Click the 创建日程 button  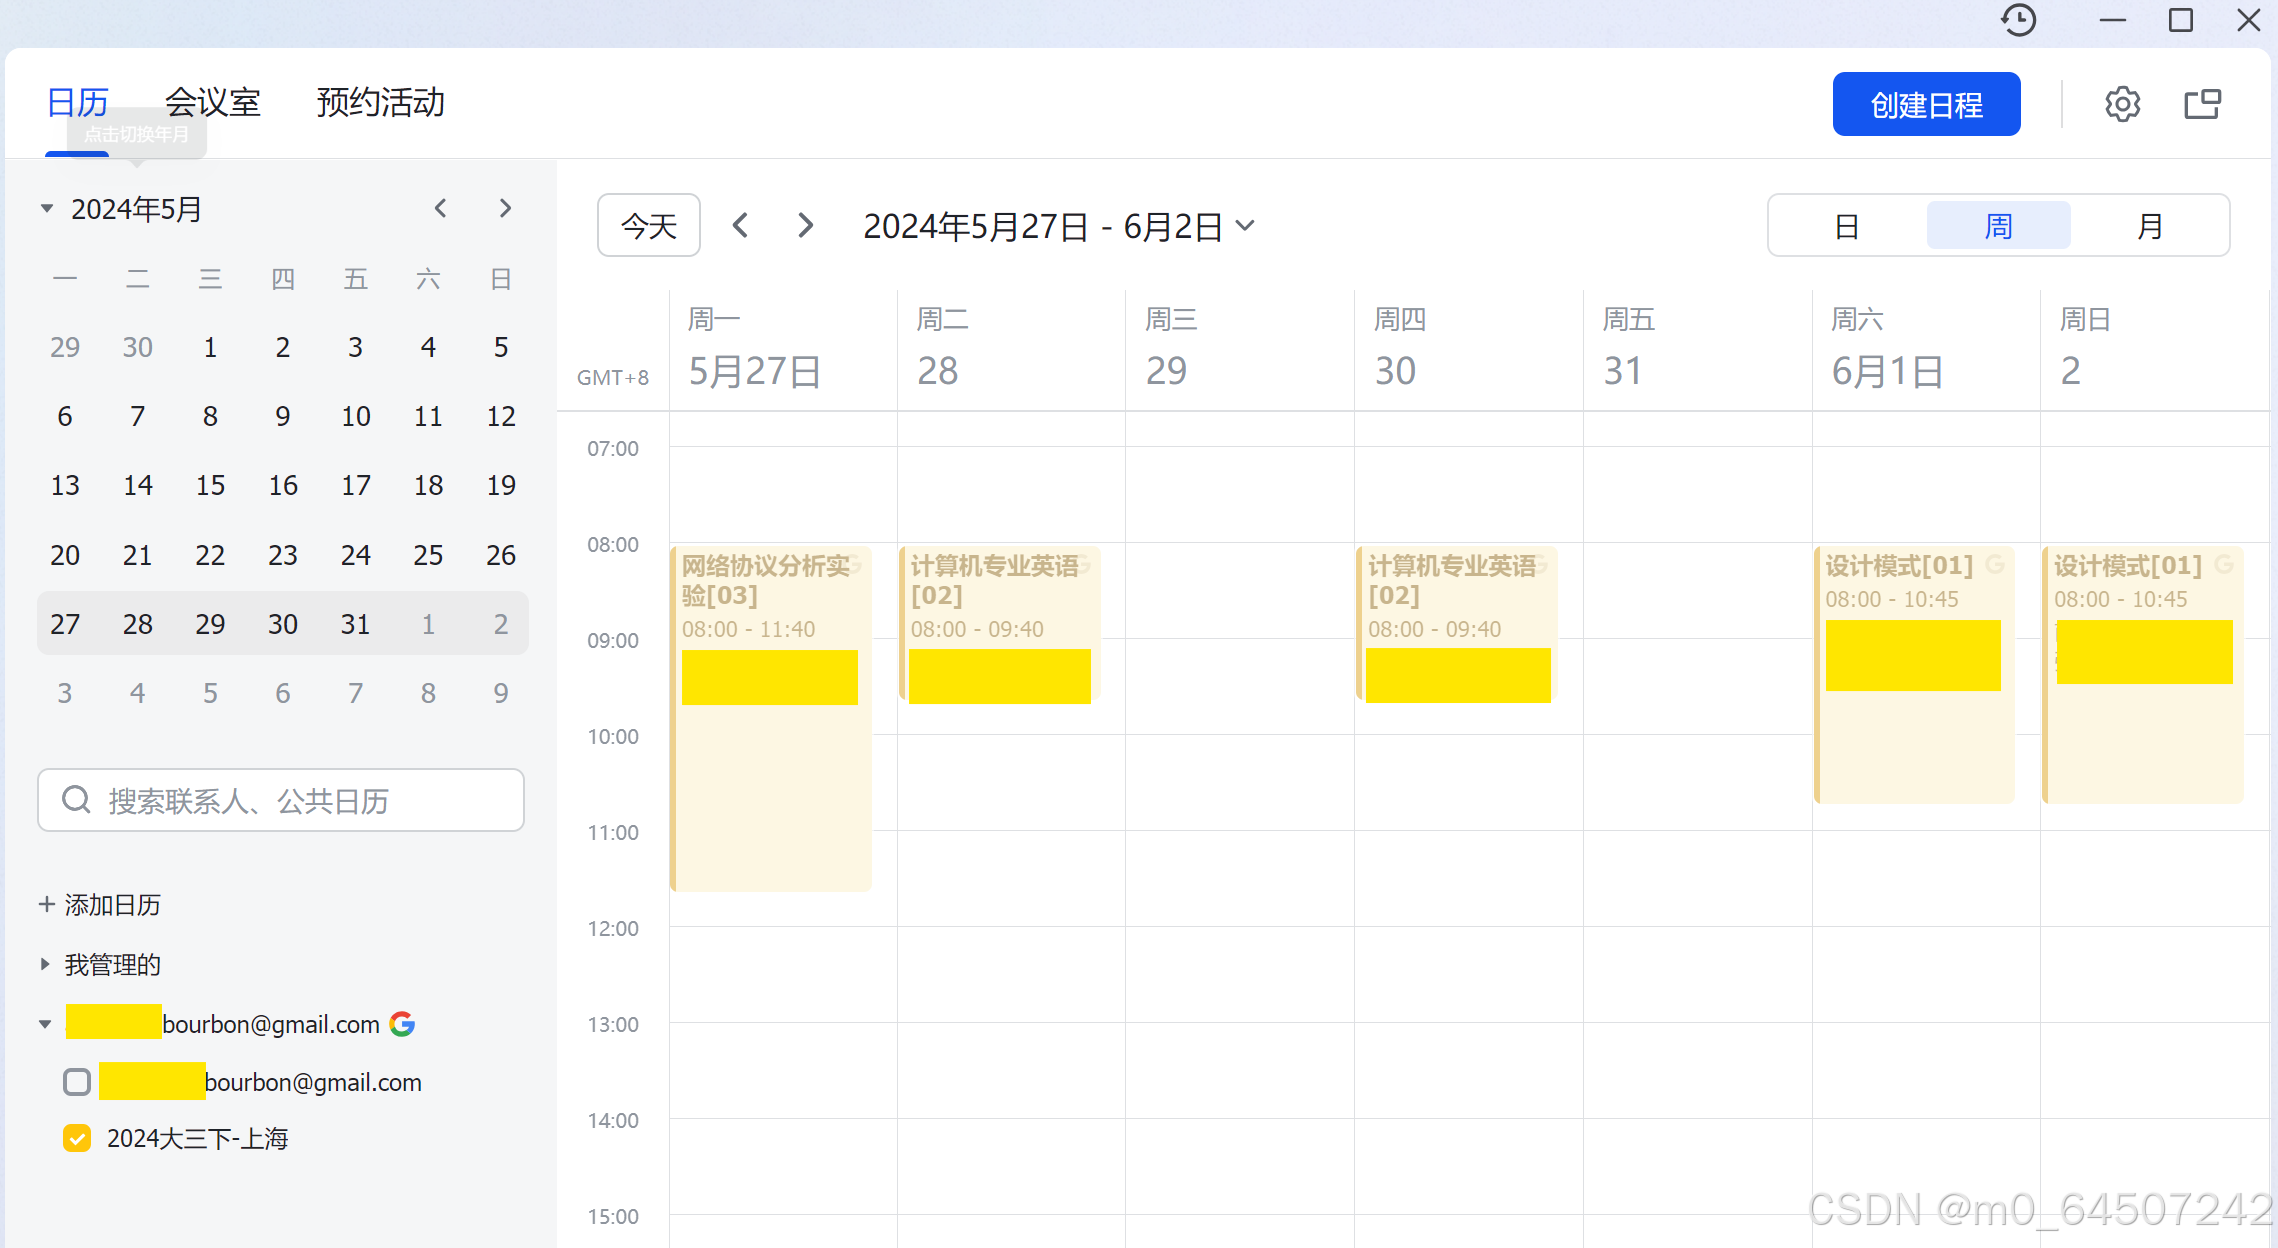[x=1926, y=104]
